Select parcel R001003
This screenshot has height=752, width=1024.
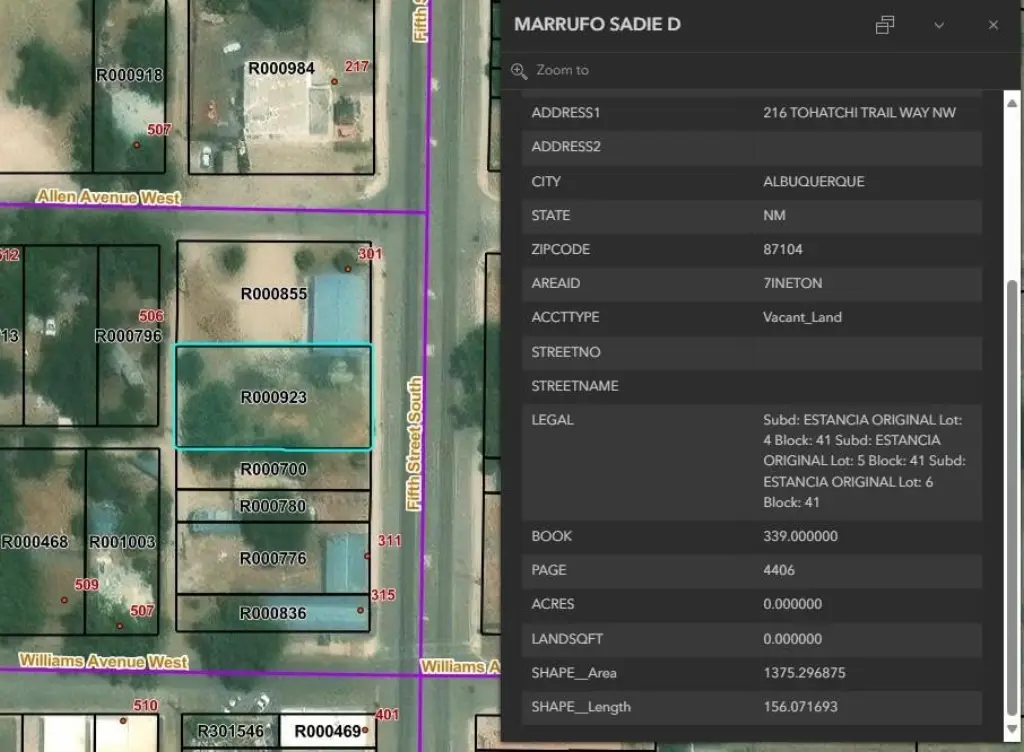122,542
